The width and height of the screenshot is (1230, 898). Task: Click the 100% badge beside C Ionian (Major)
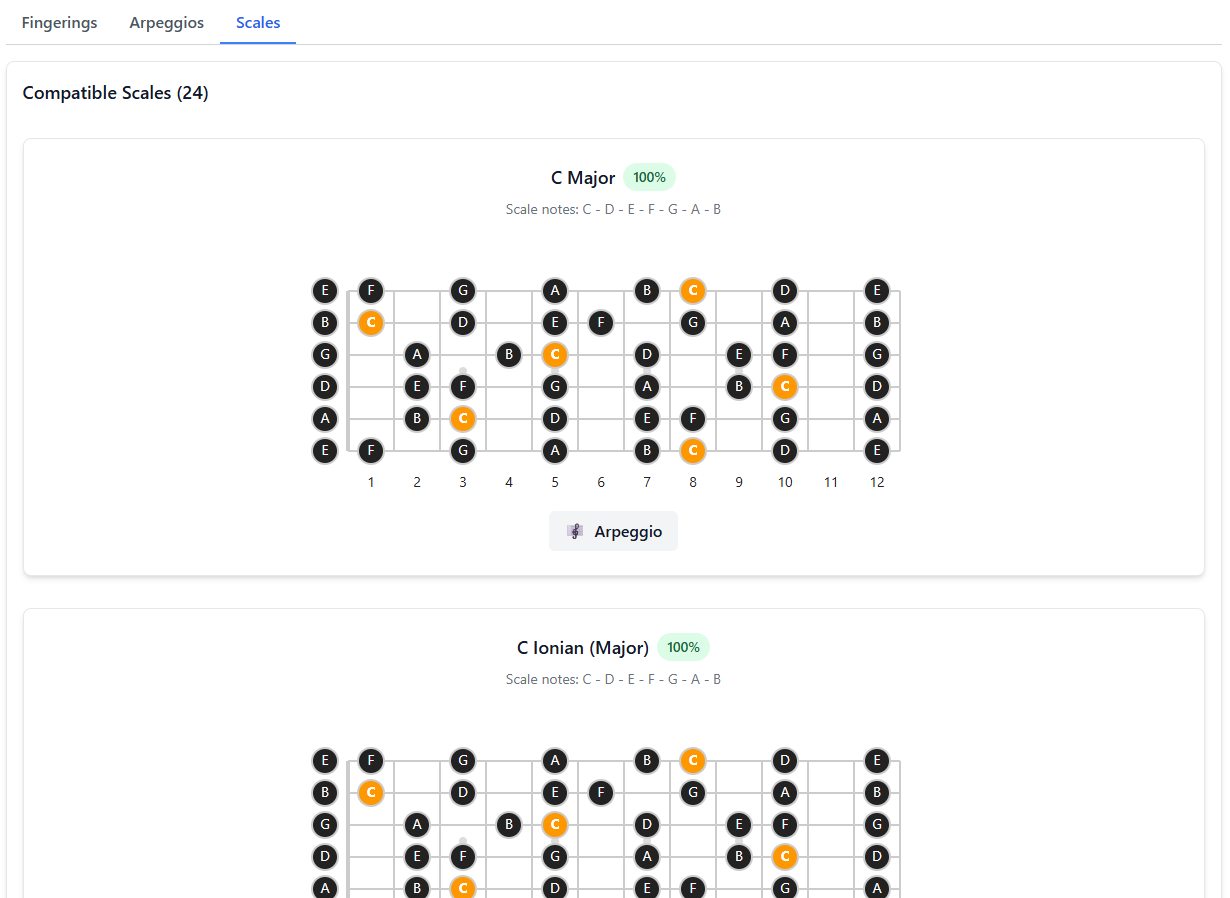coord(683,648)
